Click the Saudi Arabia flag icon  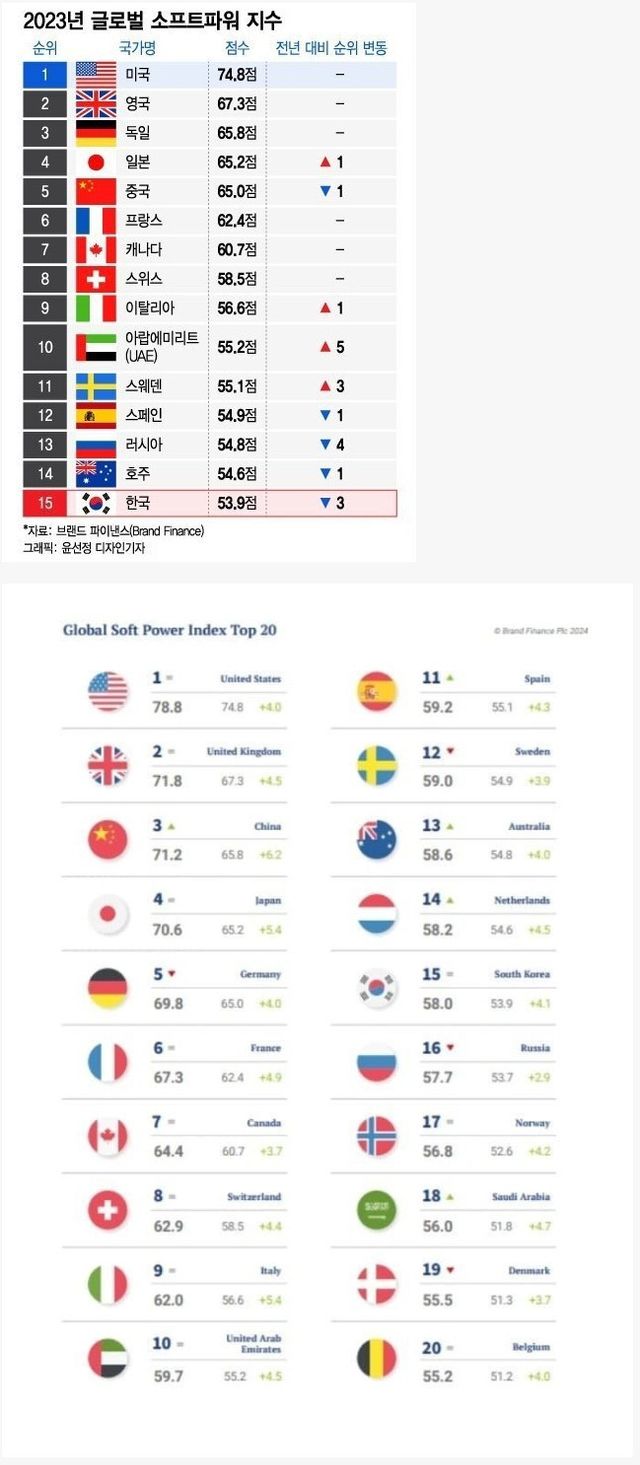377,1211
